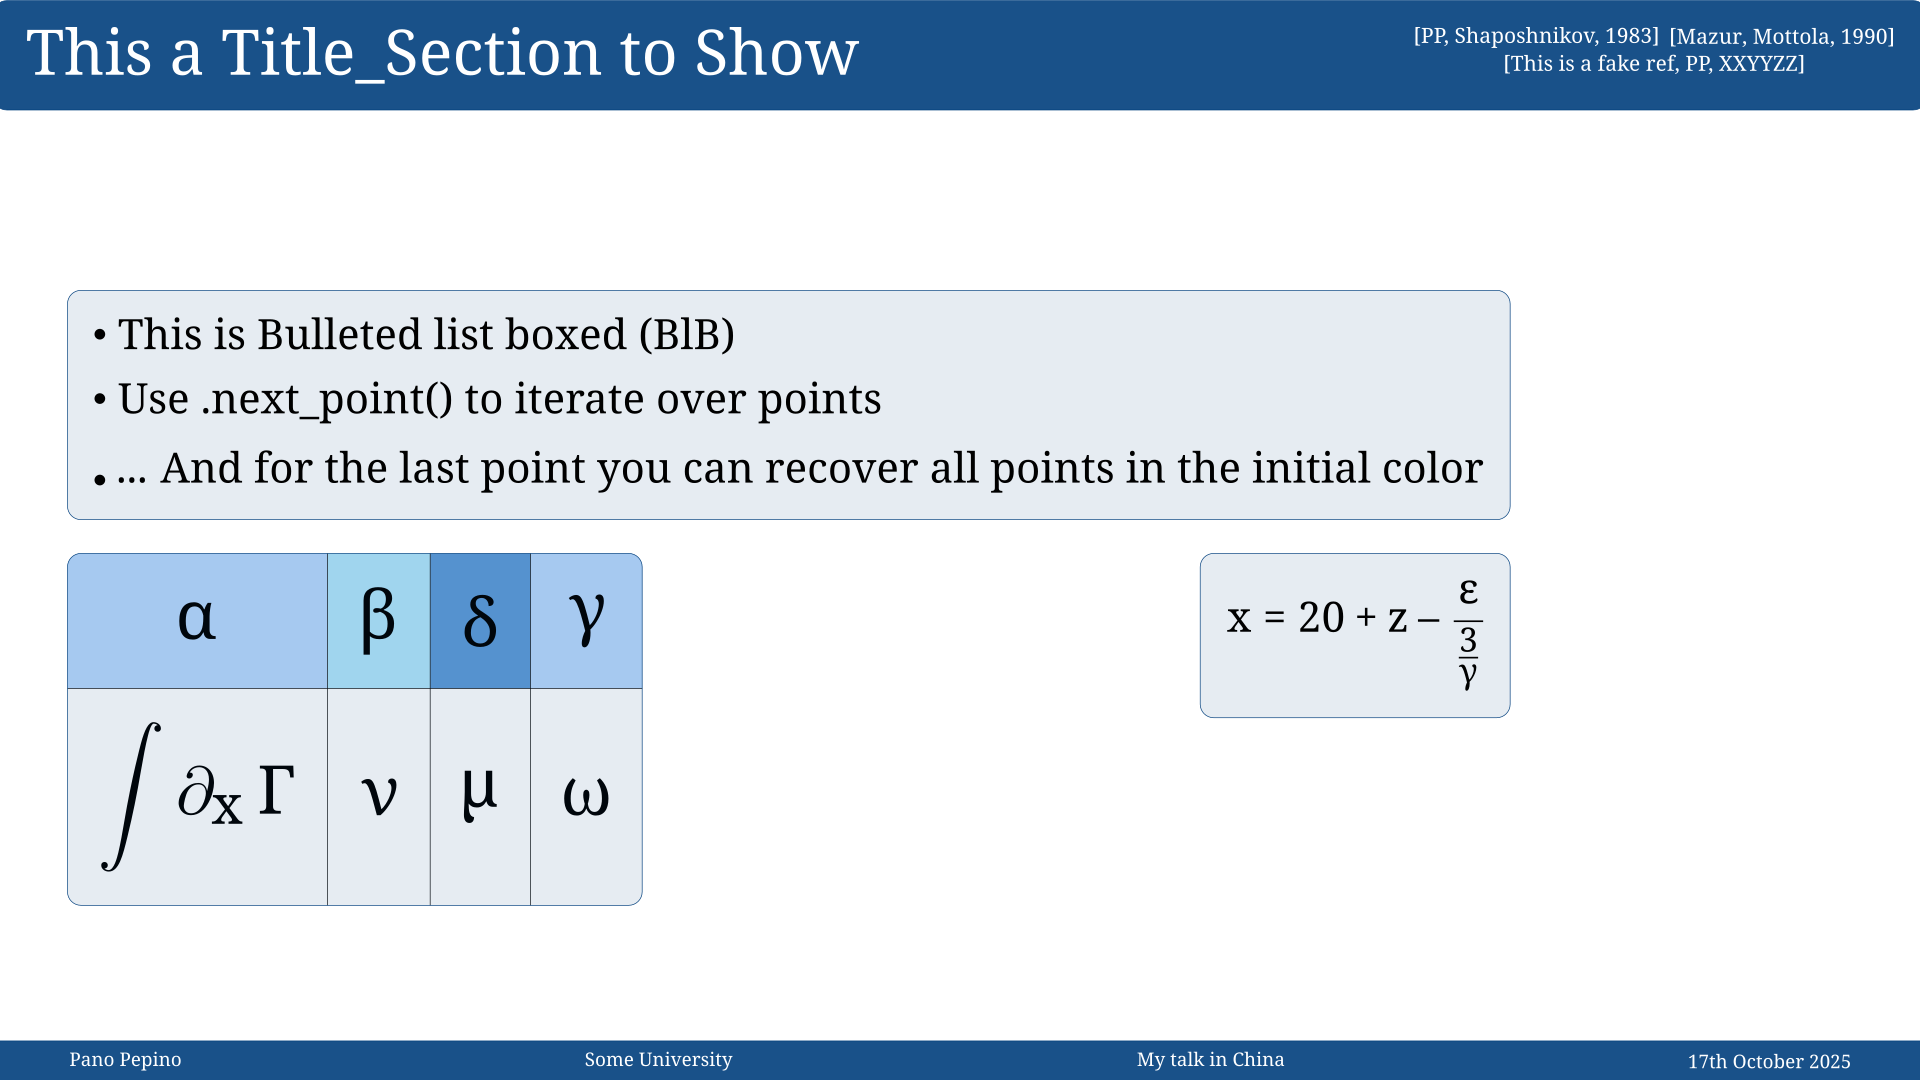Select the 'Bulleted list boxed (BlB)' bullet
The width and height of the screenshot is (1920, 1080).
tap(426, 335)
